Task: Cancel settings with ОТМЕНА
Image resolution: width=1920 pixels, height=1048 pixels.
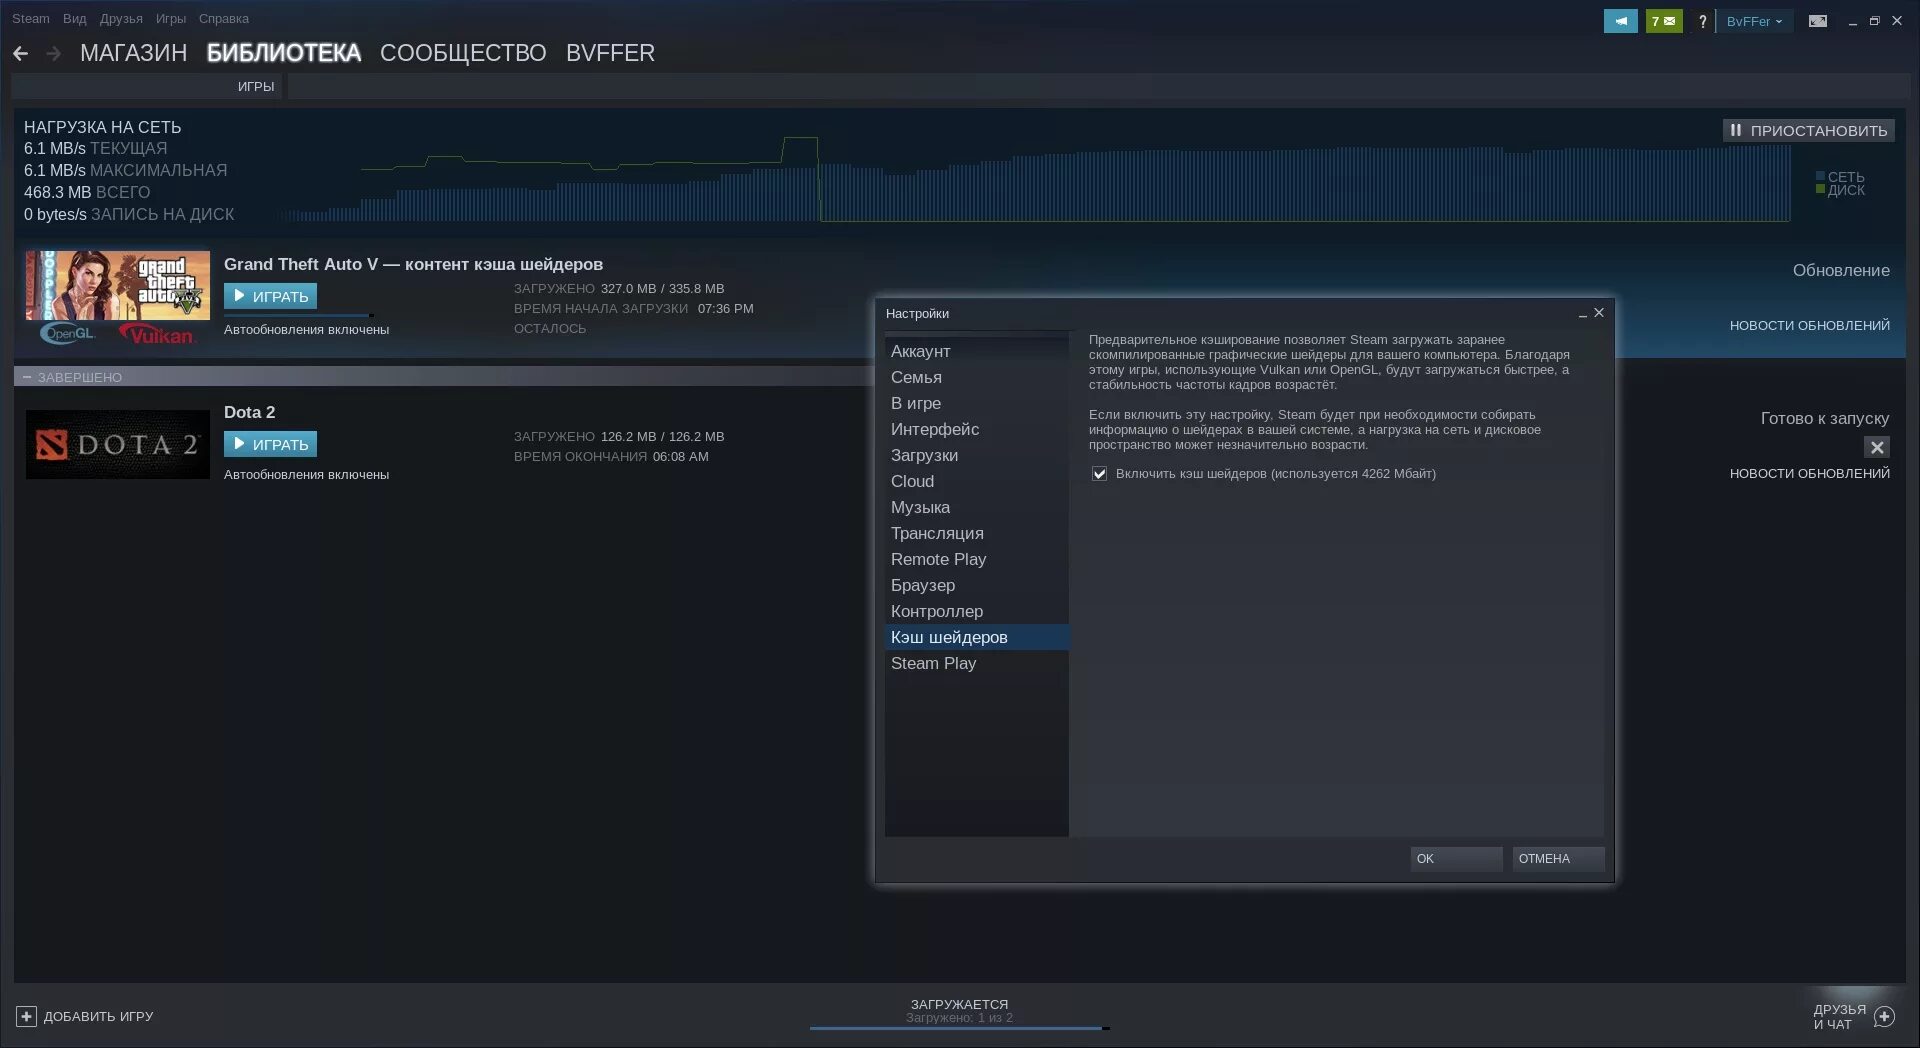Action: click(x=1558, y=859)
